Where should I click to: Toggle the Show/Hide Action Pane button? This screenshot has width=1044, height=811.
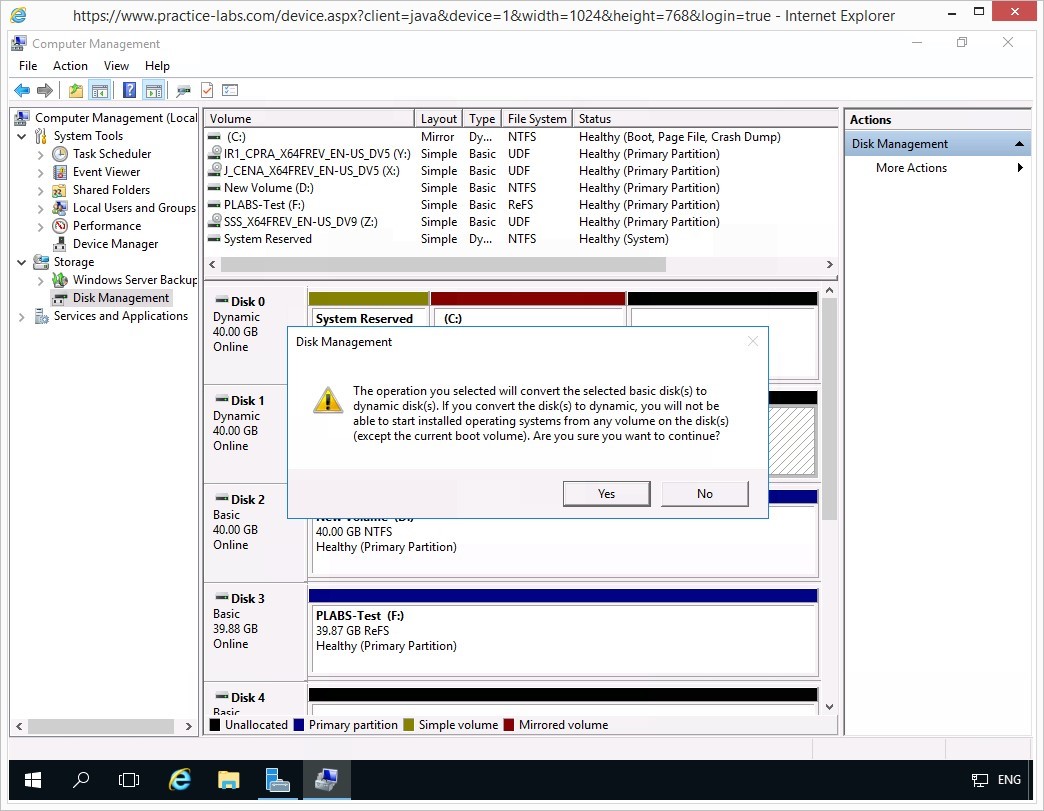click(153, 91)
